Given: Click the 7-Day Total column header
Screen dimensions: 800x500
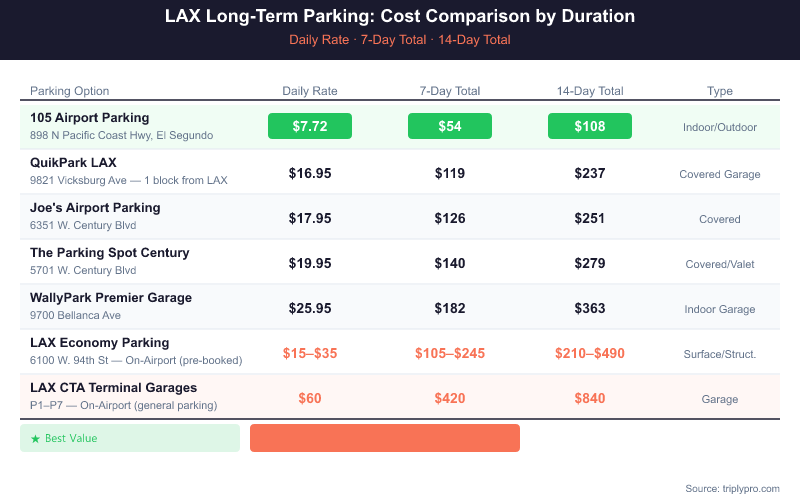Looking at the screenshot, I should point(450,91).
